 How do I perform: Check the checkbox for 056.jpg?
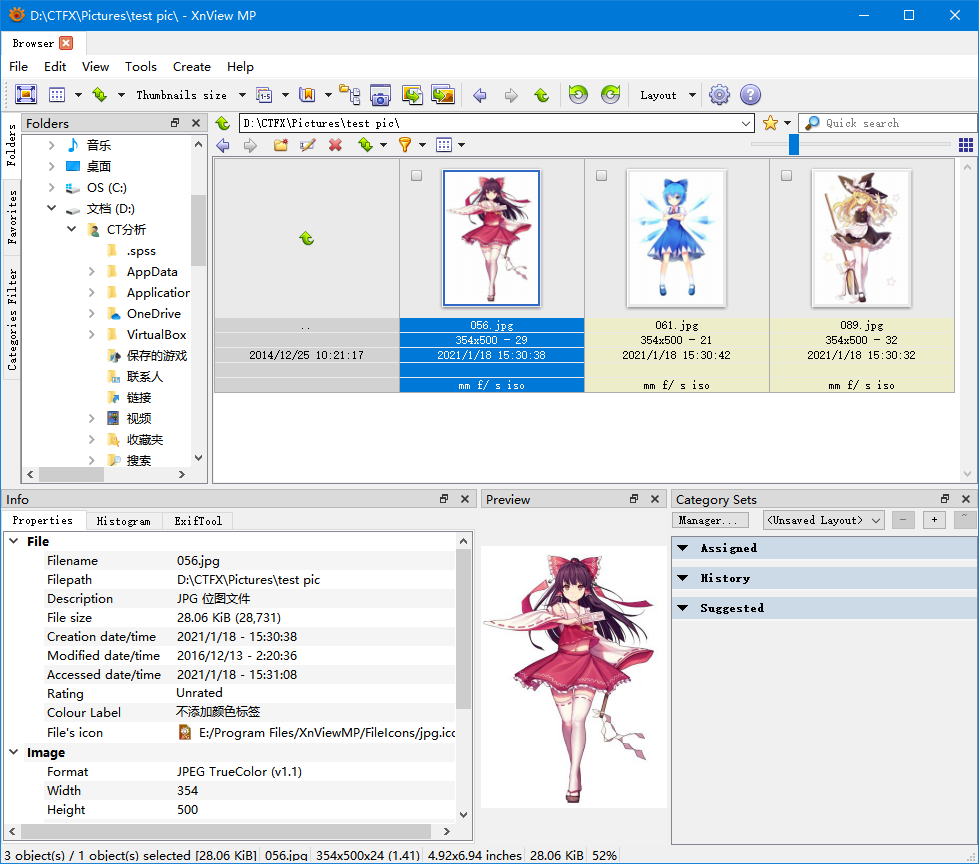point(417,176)
